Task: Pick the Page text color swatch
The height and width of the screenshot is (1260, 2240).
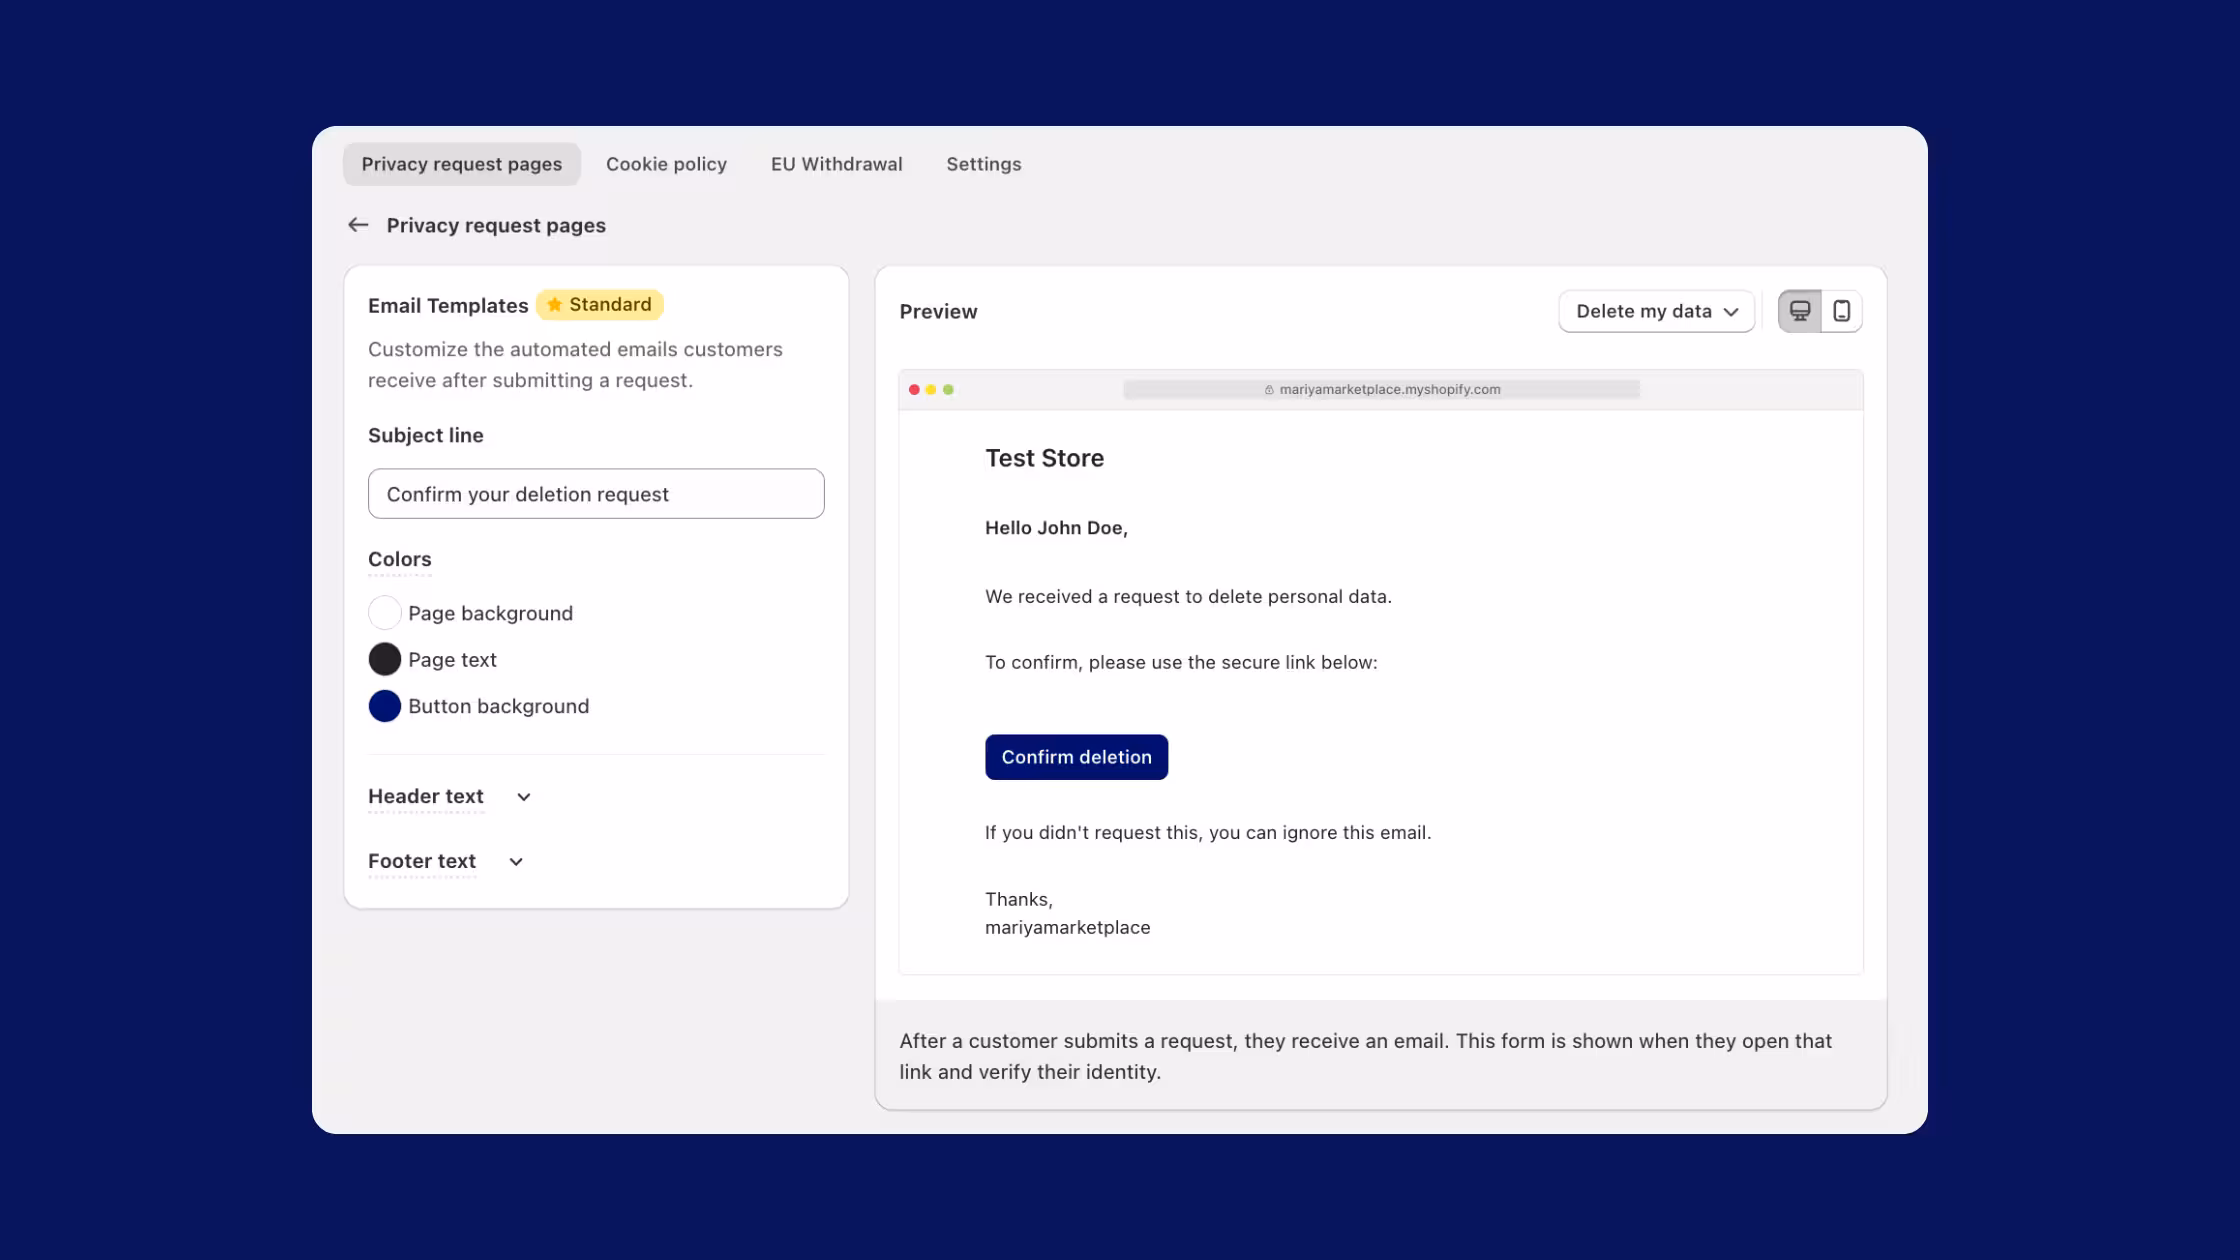Action: coord(385,660)
